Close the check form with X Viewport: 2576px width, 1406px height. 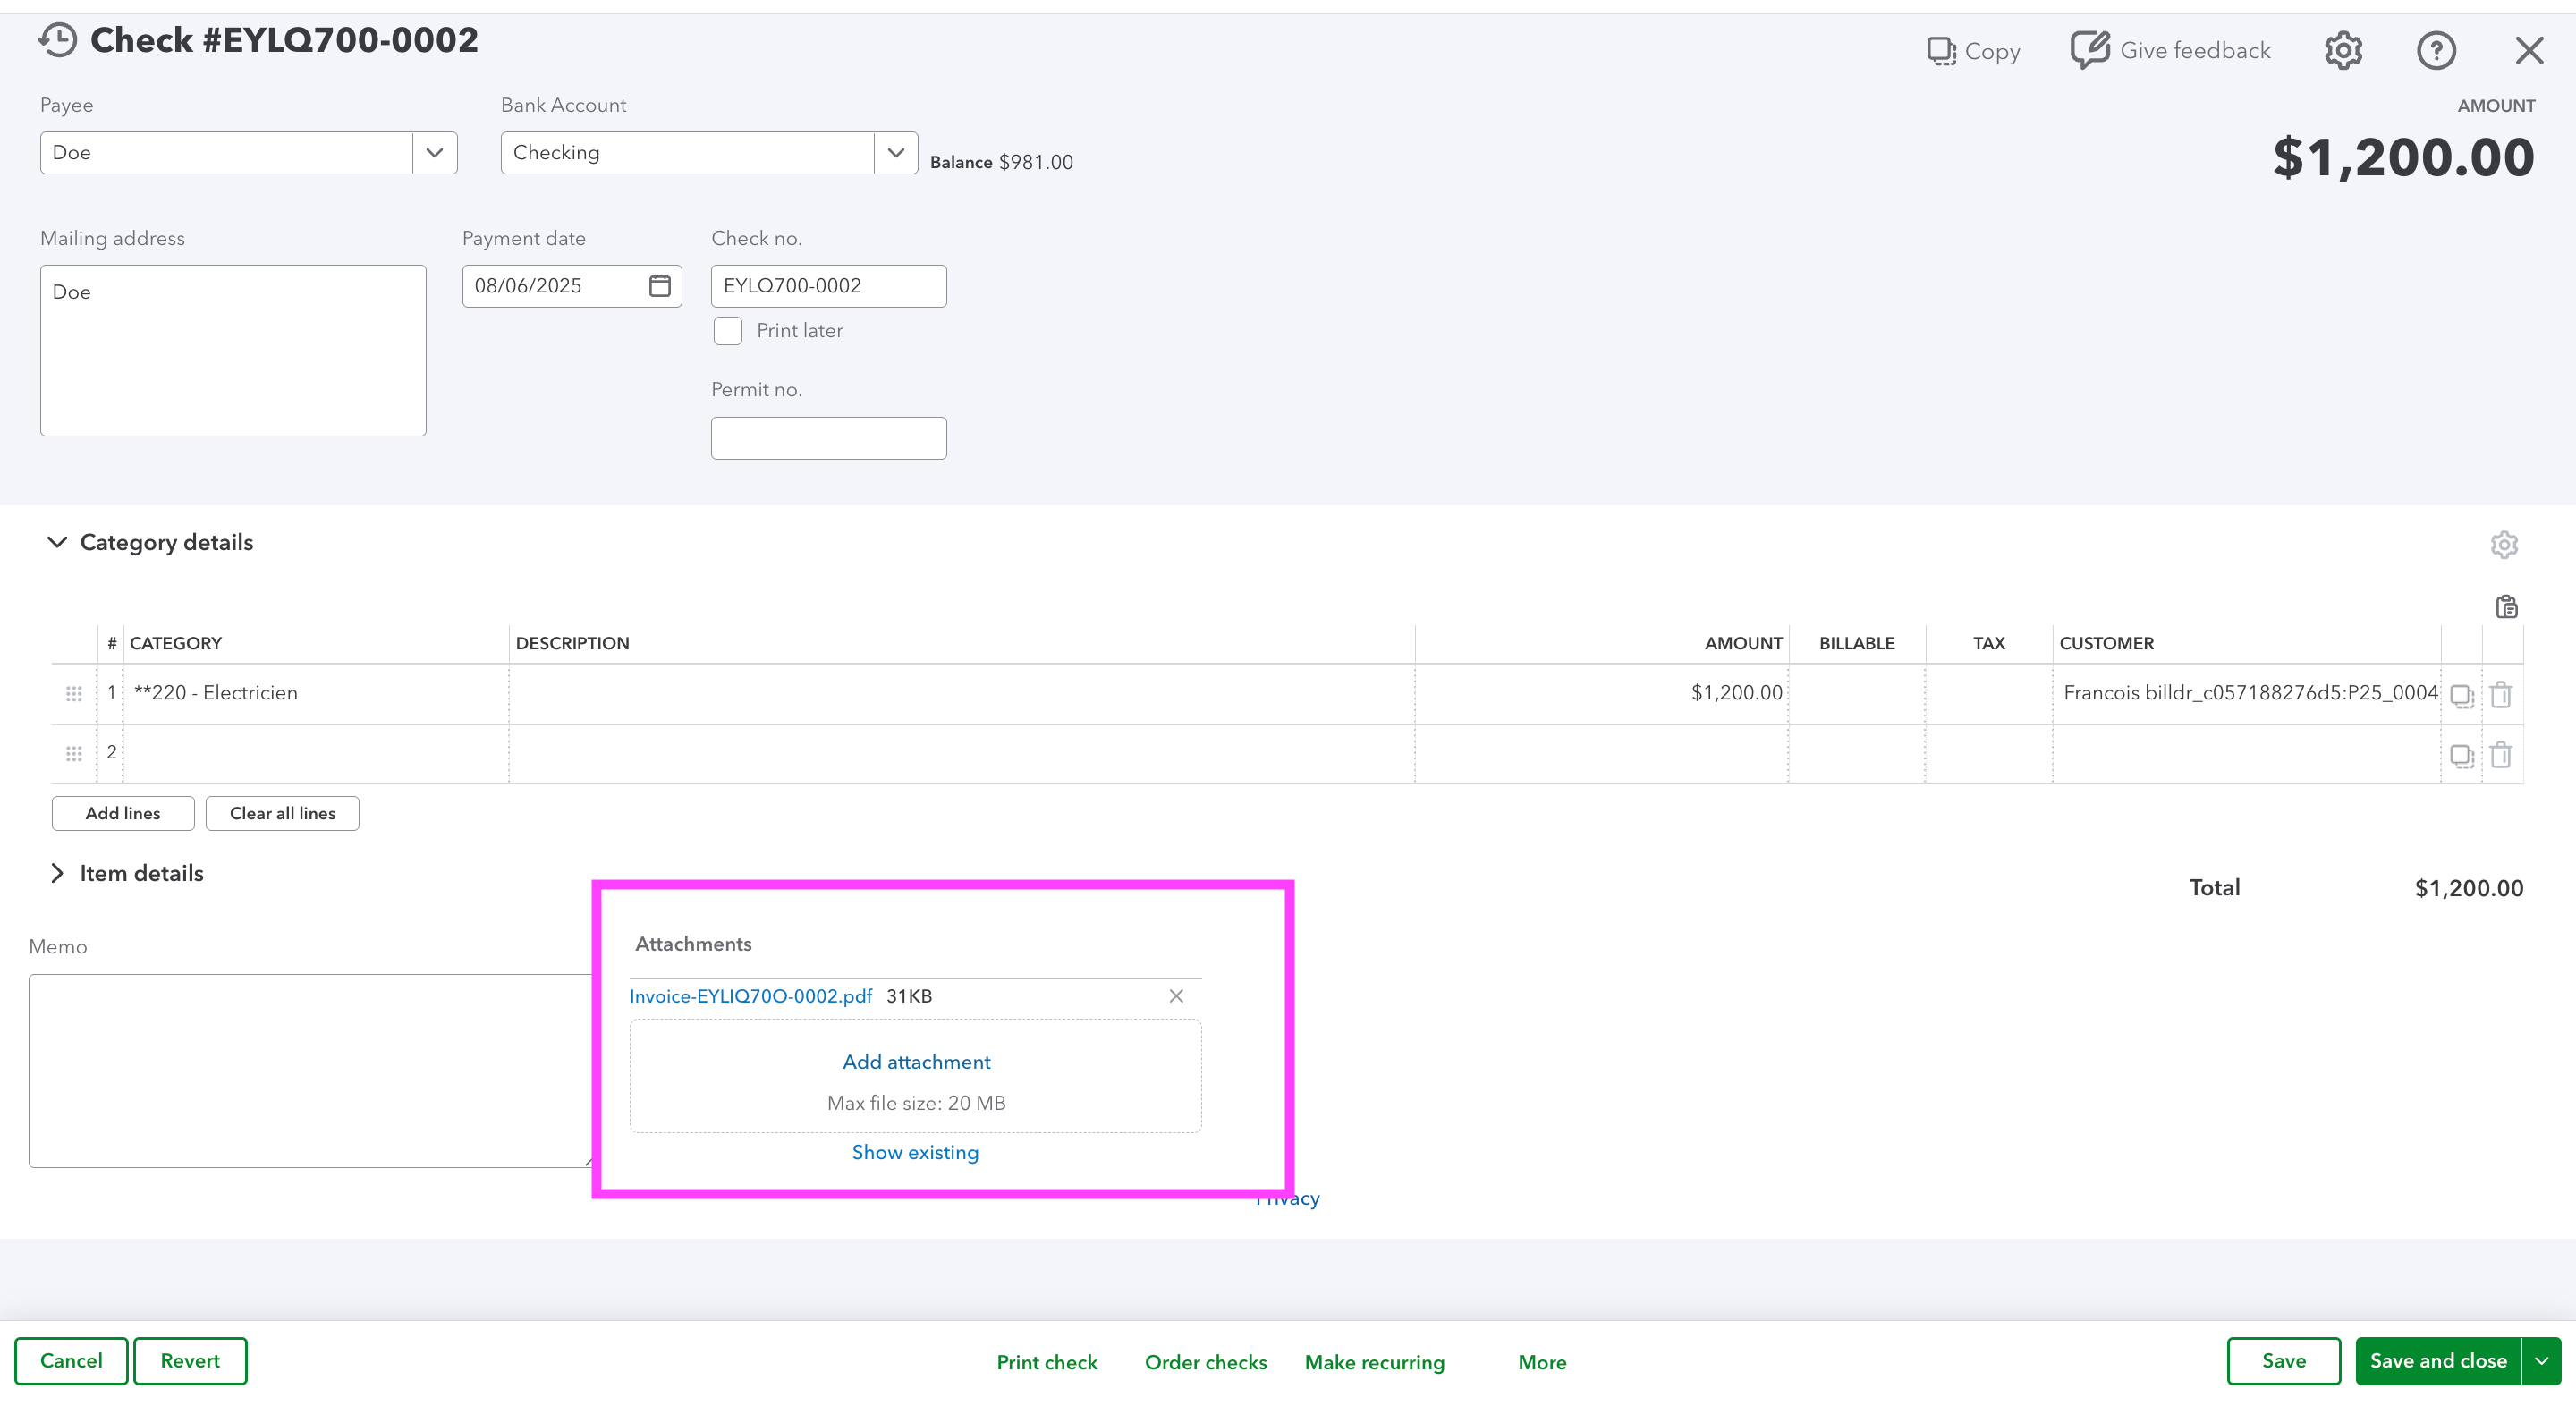pos(2529,50)
